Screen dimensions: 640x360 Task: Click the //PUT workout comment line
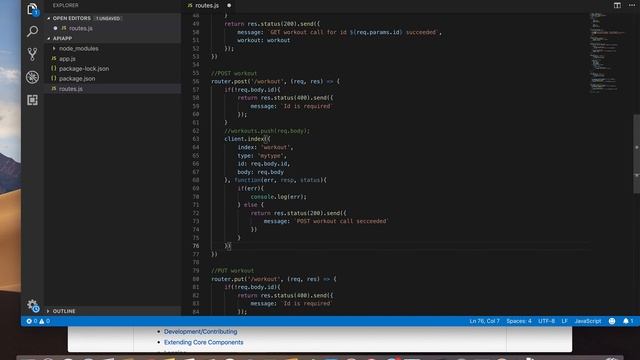(x=232, y=271)
